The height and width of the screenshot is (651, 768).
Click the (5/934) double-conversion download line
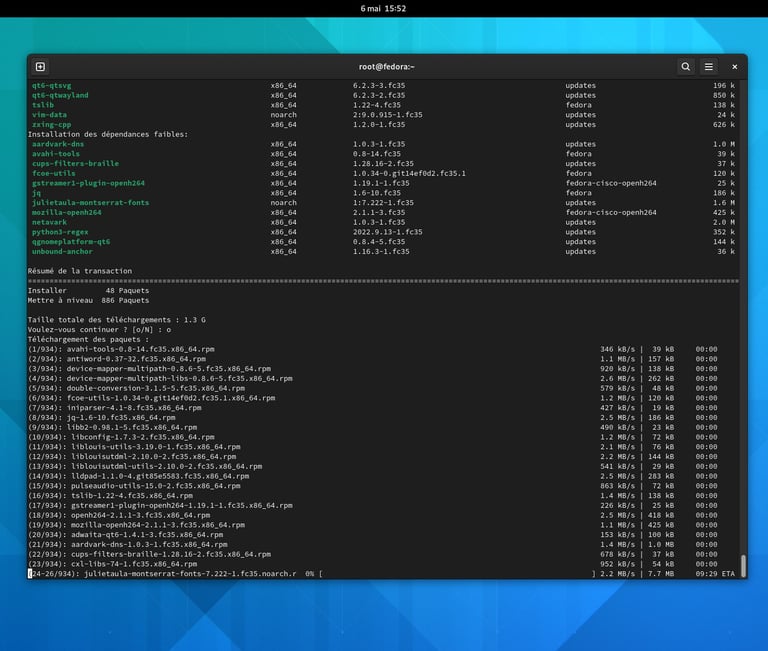(372, 388)
